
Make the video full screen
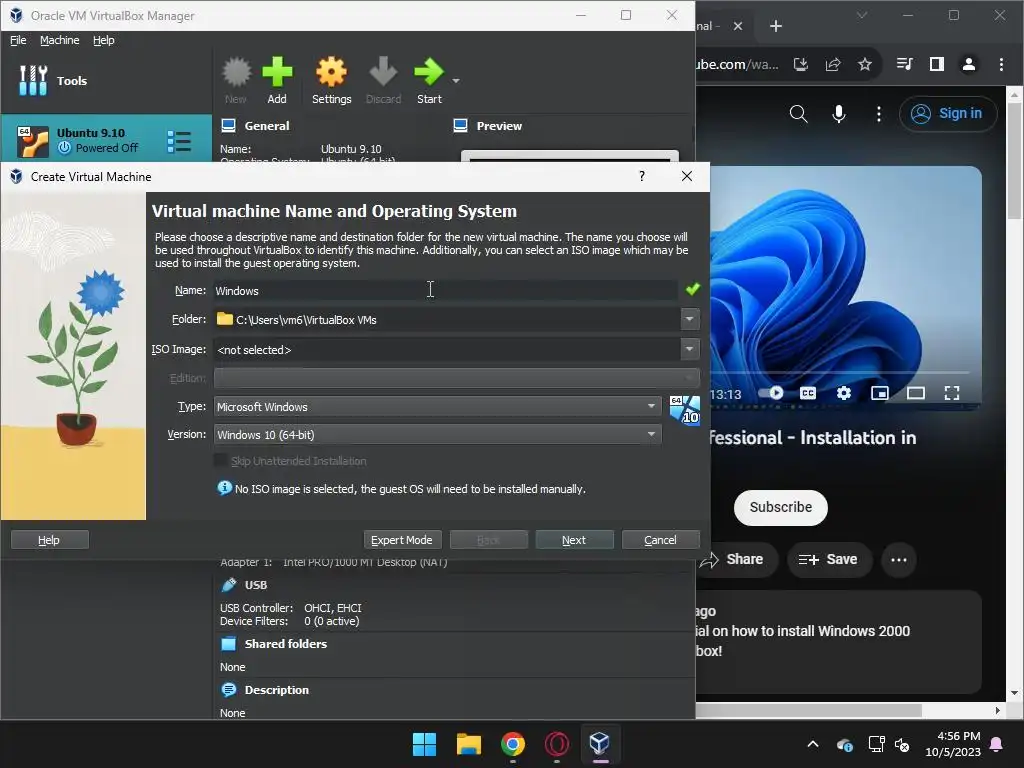pos(952,392)
